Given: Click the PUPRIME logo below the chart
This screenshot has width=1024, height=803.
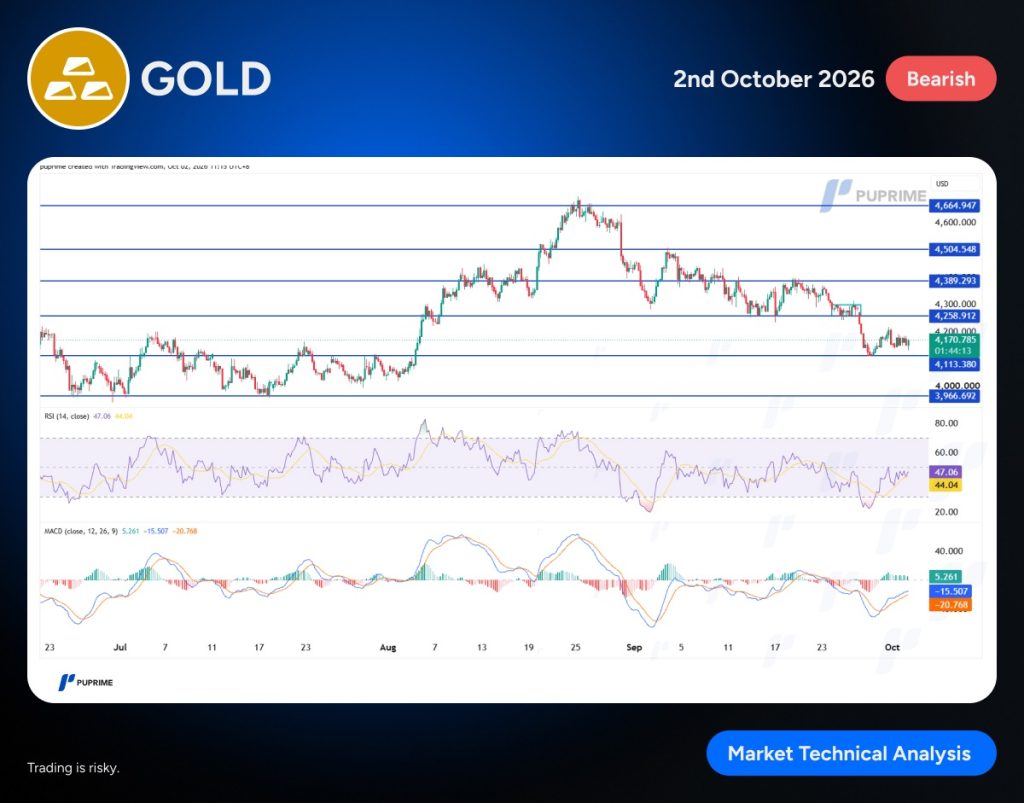Looking at the screenshot, I should (86, 682).
